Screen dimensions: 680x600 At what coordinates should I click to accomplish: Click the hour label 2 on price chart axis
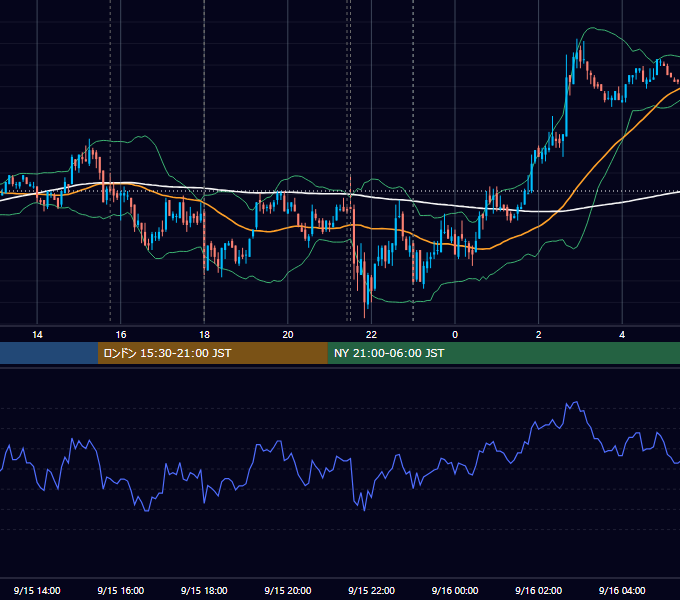pyautogui.click(x=539, y=335)
